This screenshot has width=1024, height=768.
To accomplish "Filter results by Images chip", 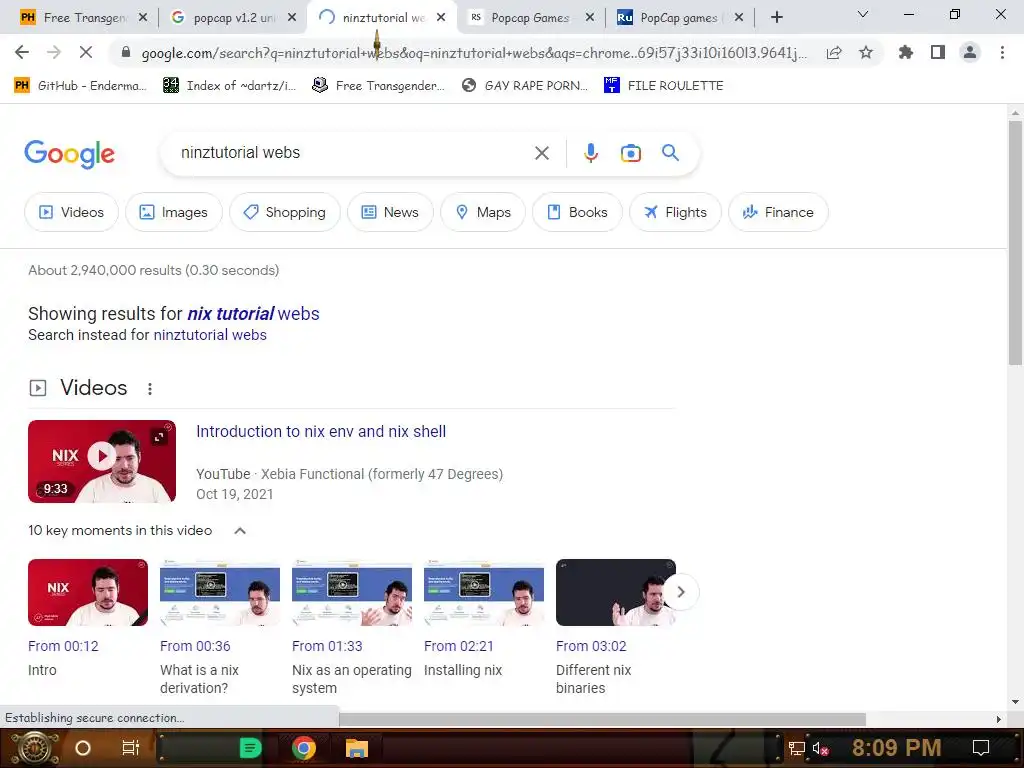I will pyautogui.click(x=174, y=212).
